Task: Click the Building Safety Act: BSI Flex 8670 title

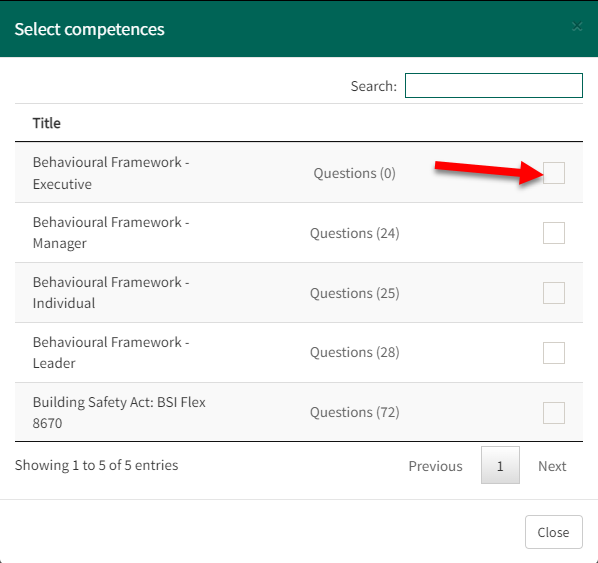Action: pyautogui.click(x=119, y=412)
